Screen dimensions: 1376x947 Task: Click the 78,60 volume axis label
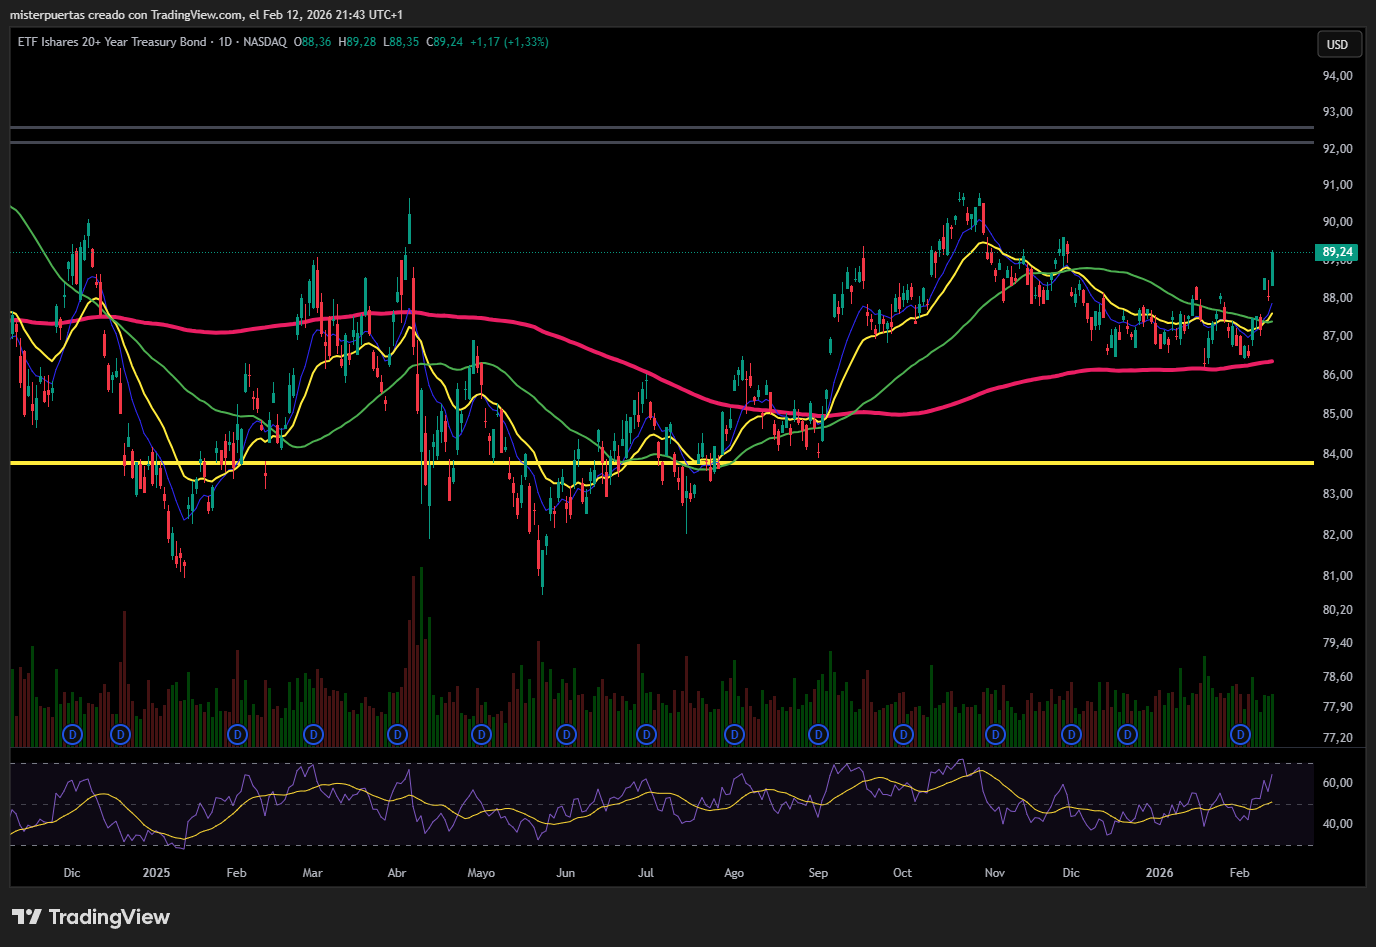tap(1337, 676)
